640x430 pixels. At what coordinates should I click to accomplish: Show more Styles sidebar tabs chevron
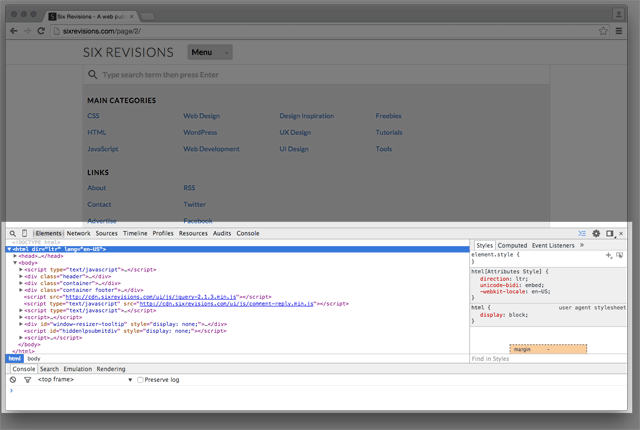coord(582,244)
